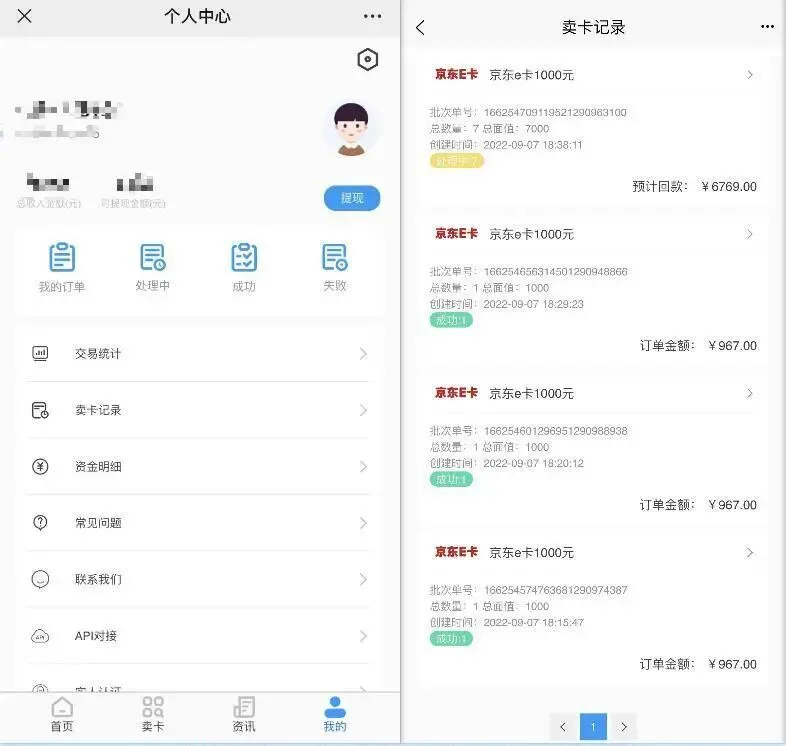Click 成功:1 badge on 18:20:12 order

coord(451,480)
